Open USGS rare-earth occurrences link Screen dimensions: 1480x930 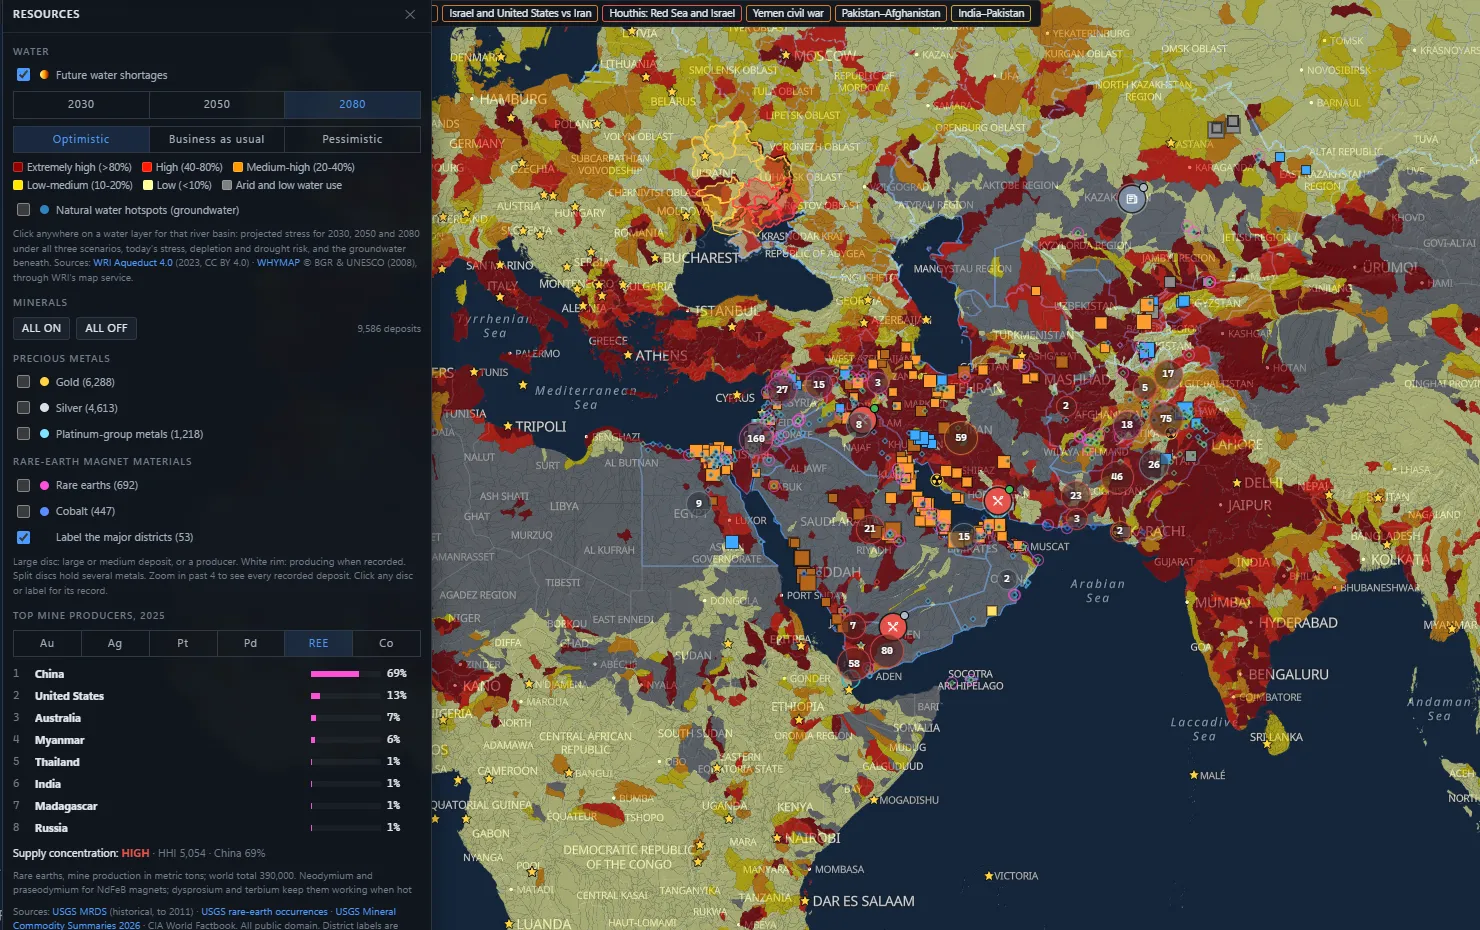264,912
